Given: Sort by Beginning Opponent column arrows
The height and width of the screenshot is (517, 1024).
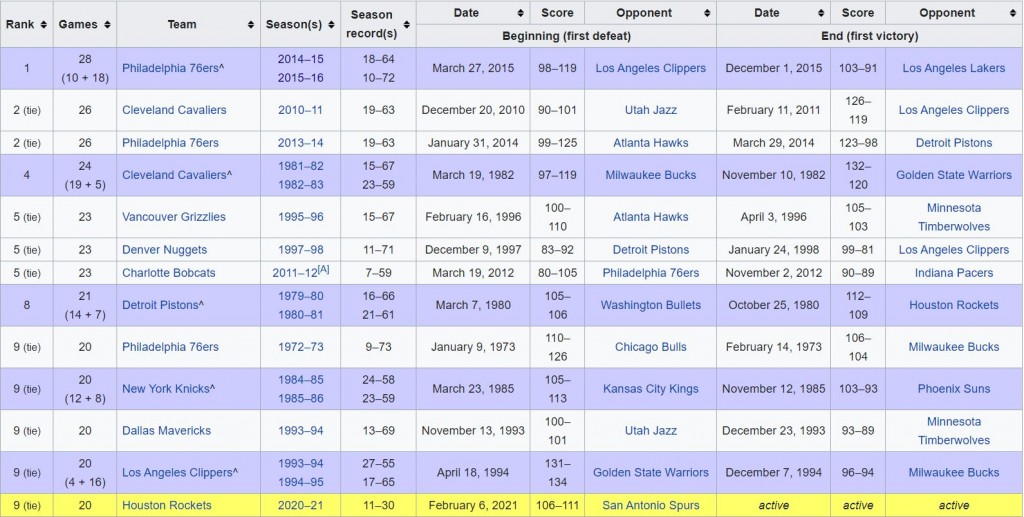Looking at the screenshot, I should pyautogui.click(x=707, y=13).
